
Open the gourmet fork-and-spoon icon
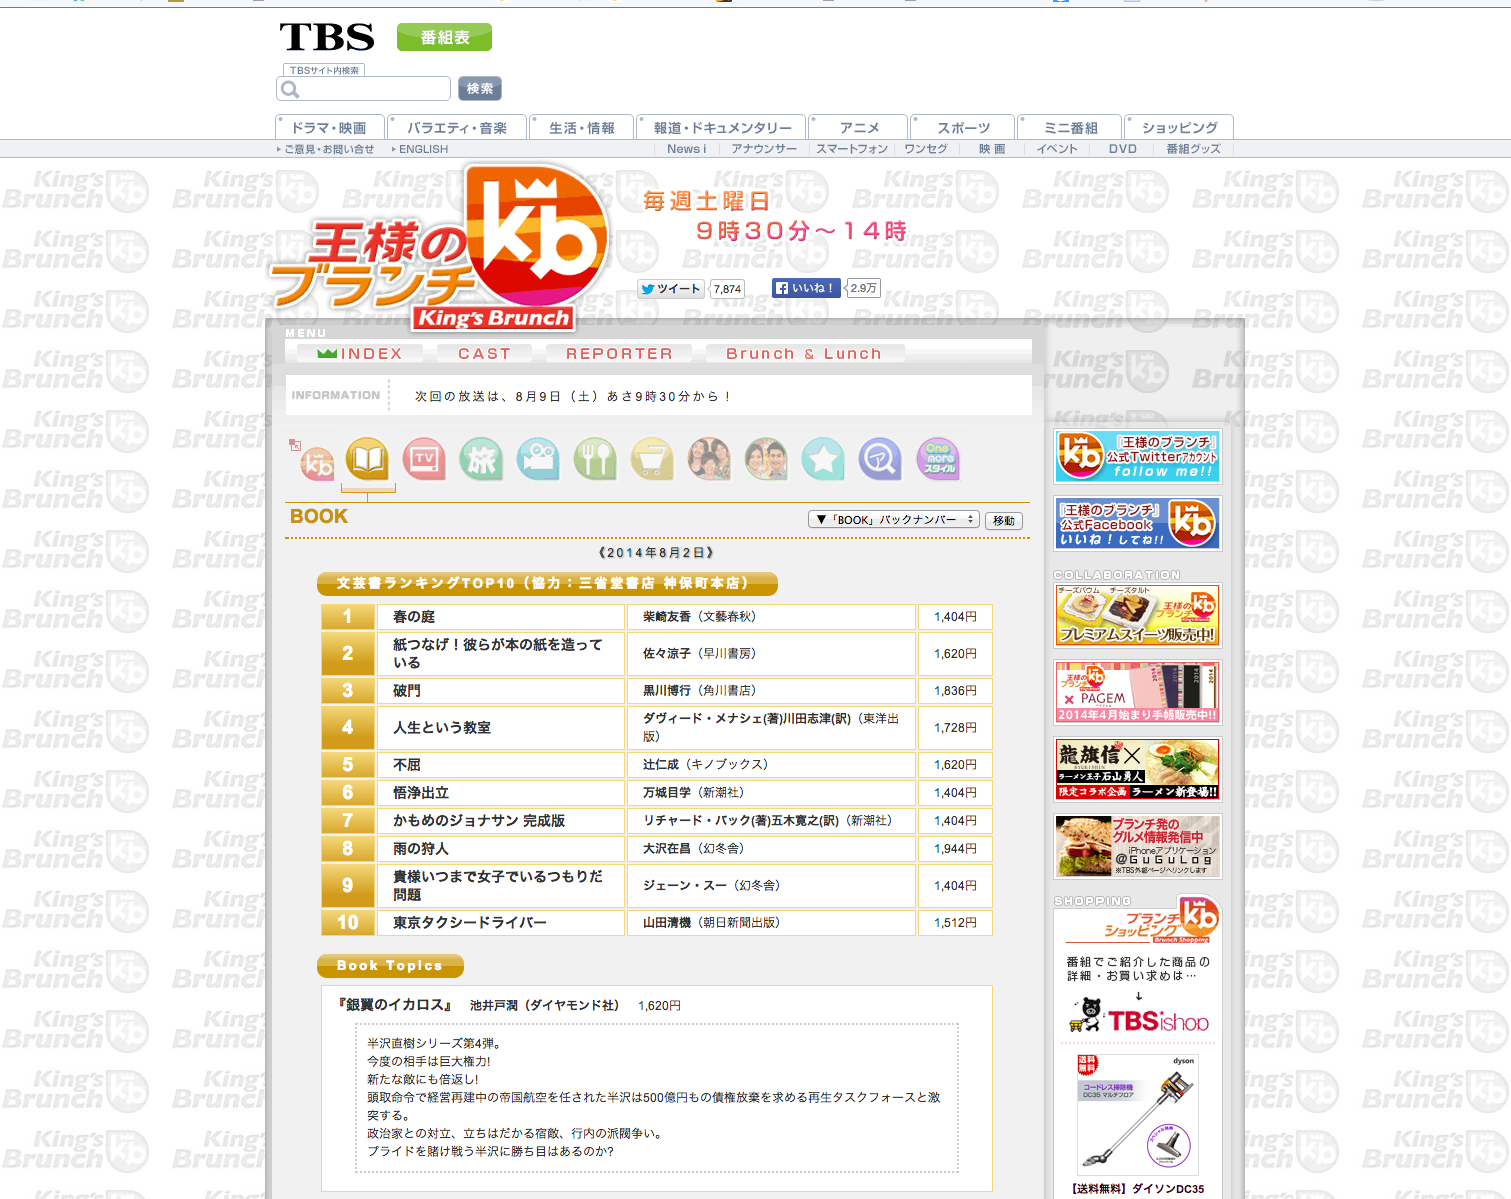595,459
